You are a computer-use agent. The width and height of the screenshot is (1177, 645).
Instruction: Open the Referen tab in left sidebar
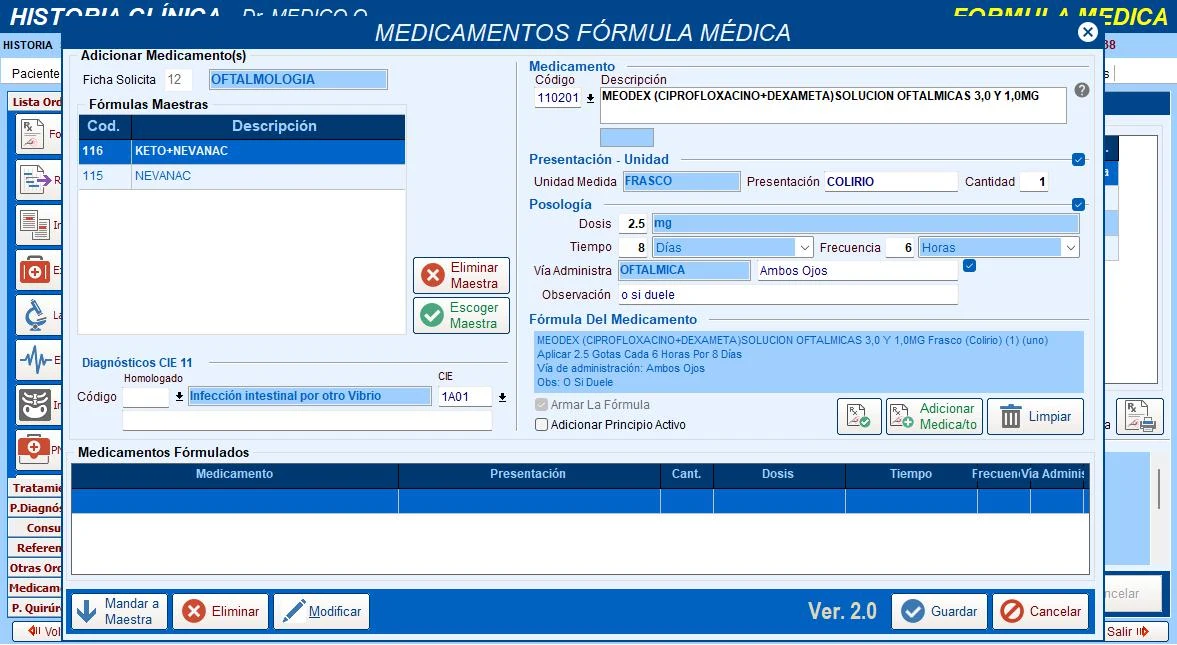click(x=35, y=548)
